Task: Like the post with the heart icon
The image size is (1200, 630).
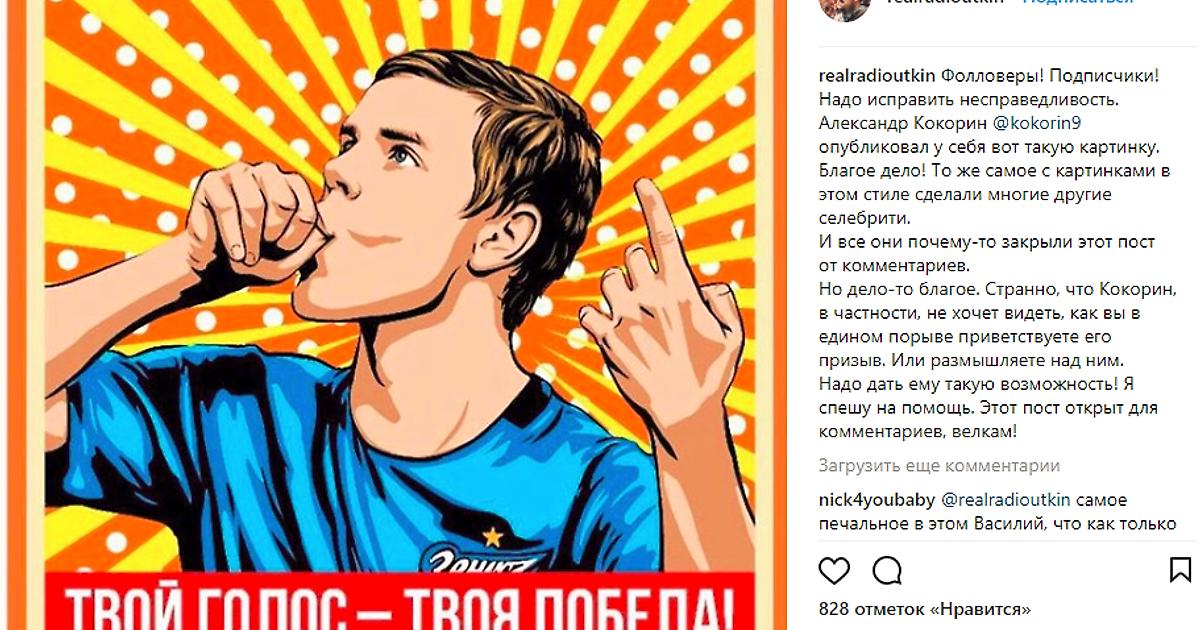Action: 834,570
